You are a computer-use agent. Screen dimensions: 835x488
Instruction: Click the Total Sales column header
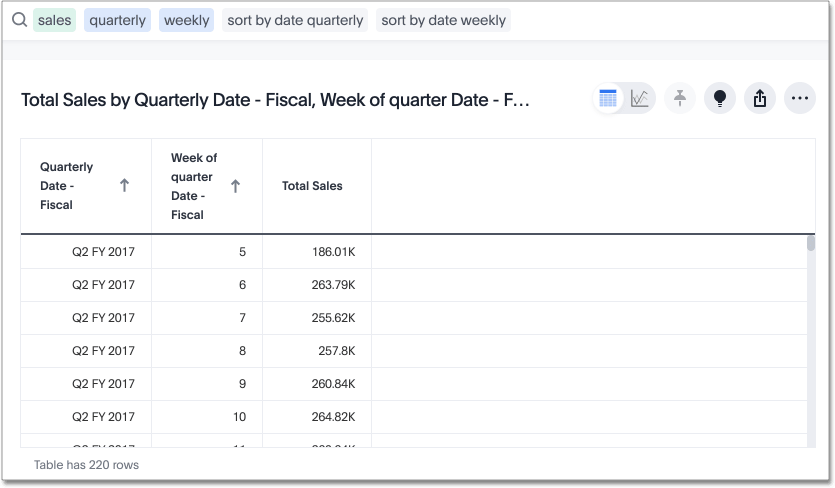click(312, 186)
